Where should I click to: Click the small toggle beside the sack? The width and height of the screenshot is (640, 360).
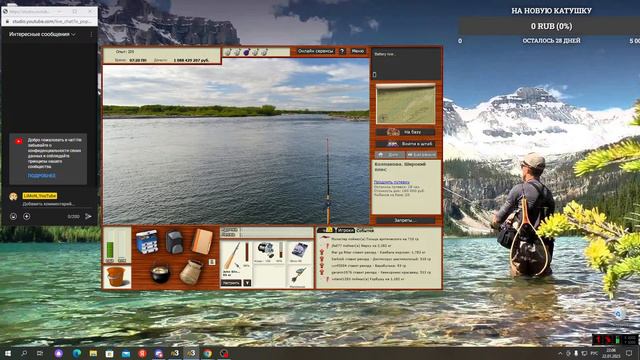(x=212, y=262)
